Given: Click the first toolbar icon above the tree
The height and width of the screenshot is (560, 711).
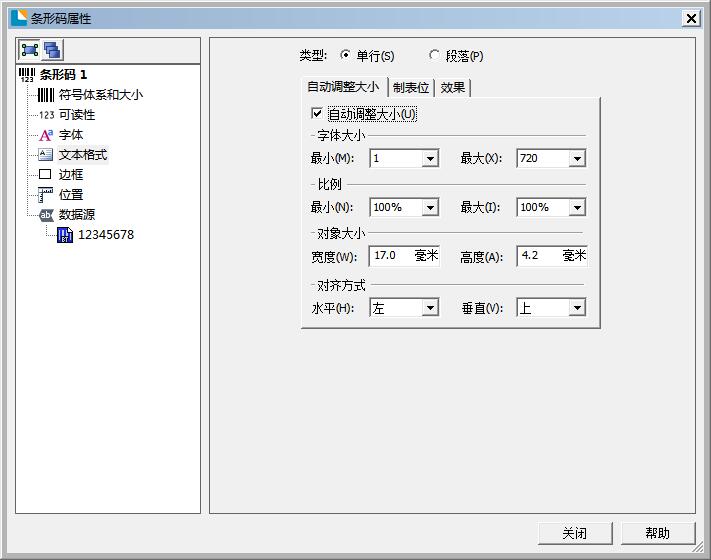Looking at the screenshot, I should 29,50.
